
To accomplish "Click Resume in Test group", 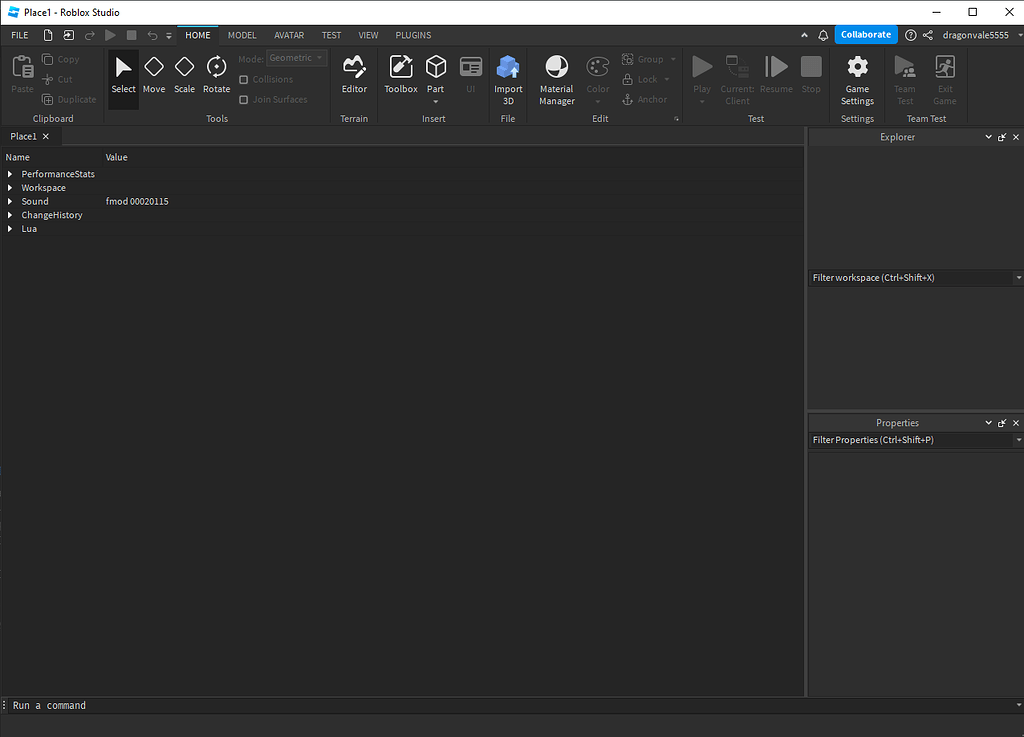I will coord(776,76).
